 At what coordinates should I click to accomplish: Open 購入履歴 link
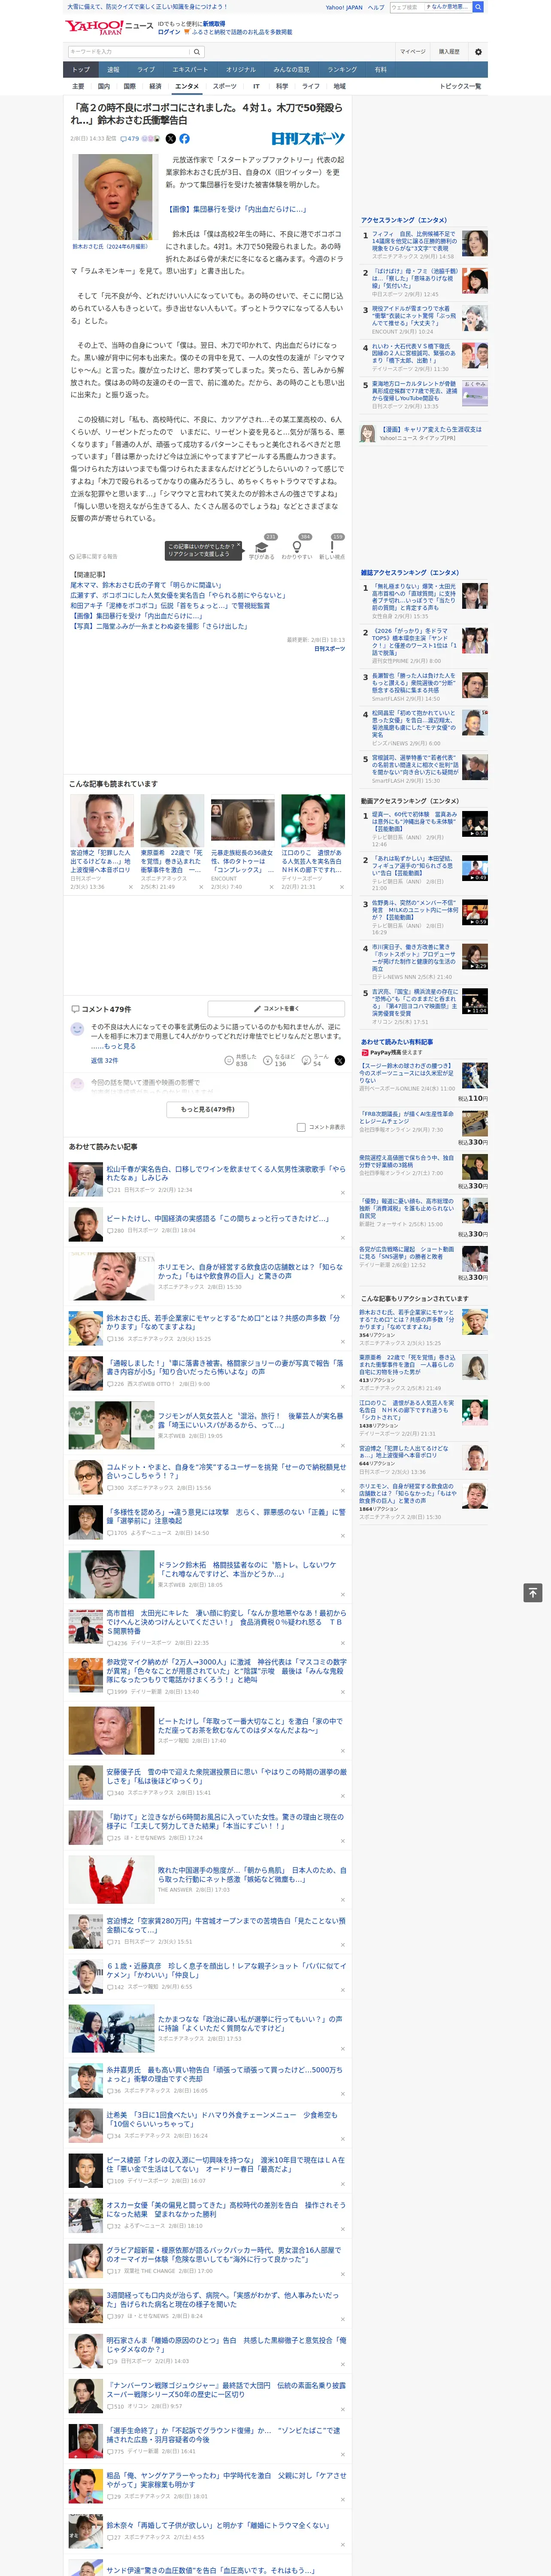tap(449, 52)
